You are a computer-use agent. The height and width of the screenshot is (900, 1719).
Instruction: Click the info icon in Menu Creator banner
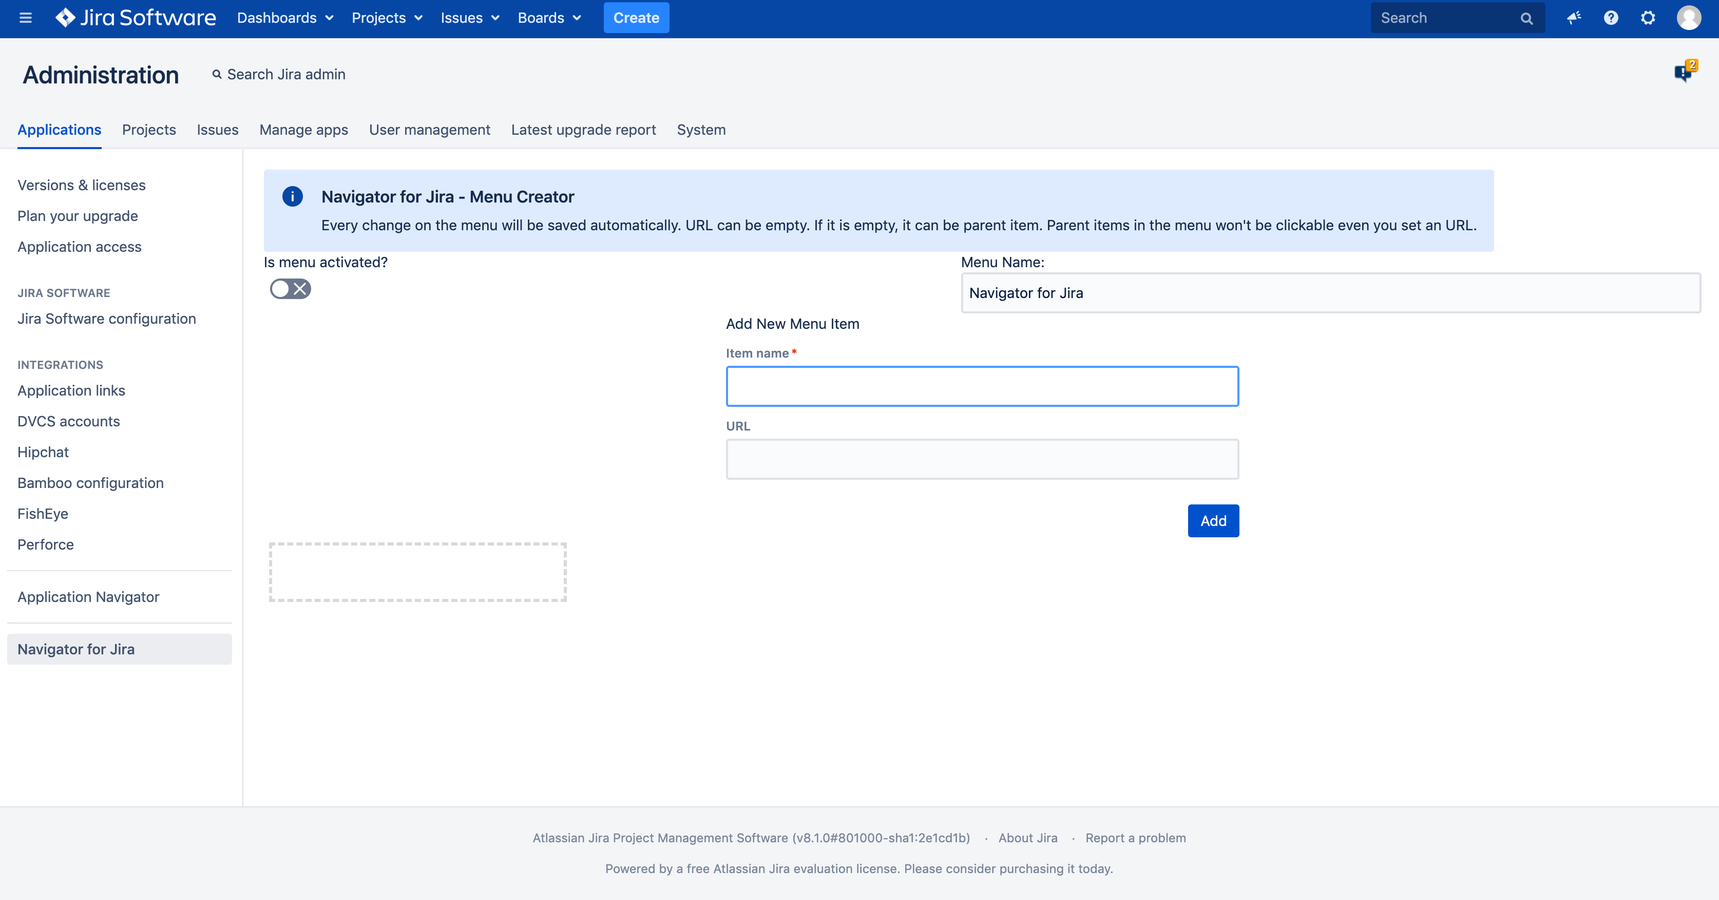pyautogui.click(x=293, y=197)
